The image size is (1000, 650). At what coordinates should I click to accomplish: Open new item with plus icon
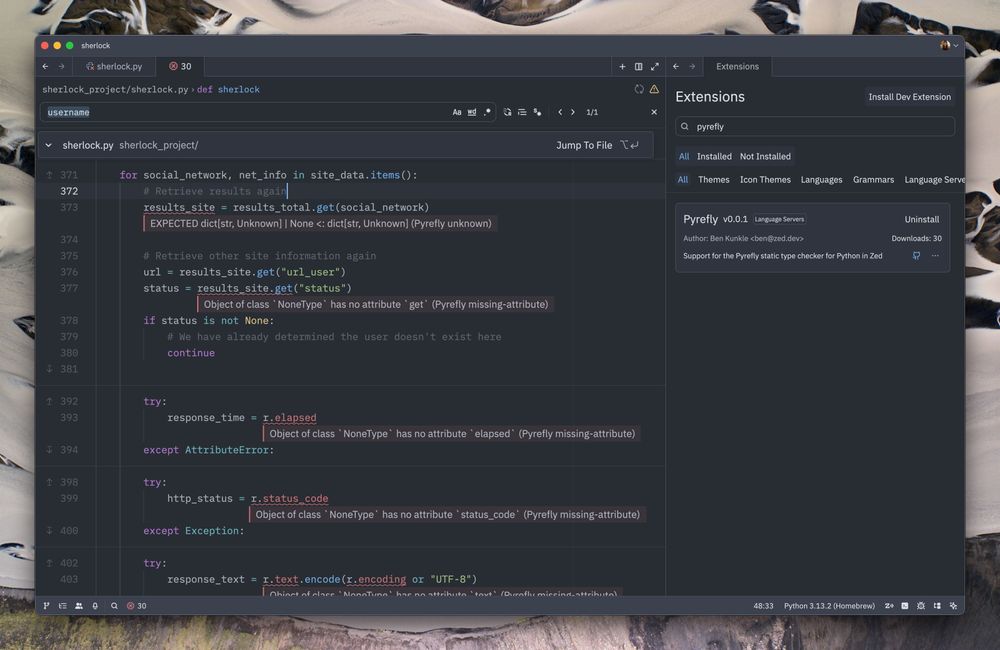[x=622, y=66]
